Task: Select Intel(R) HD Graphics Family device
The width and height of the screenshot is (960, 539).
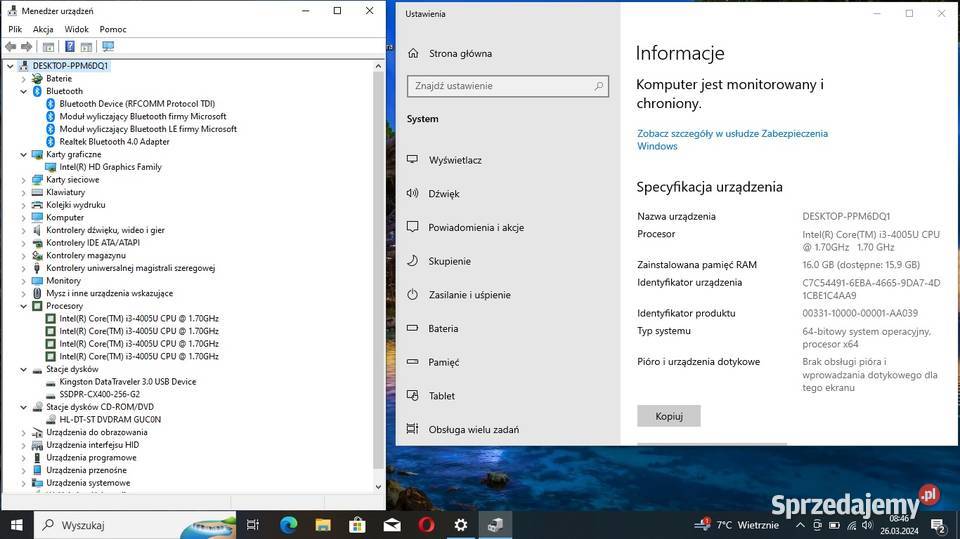Action: click(110, 167)
